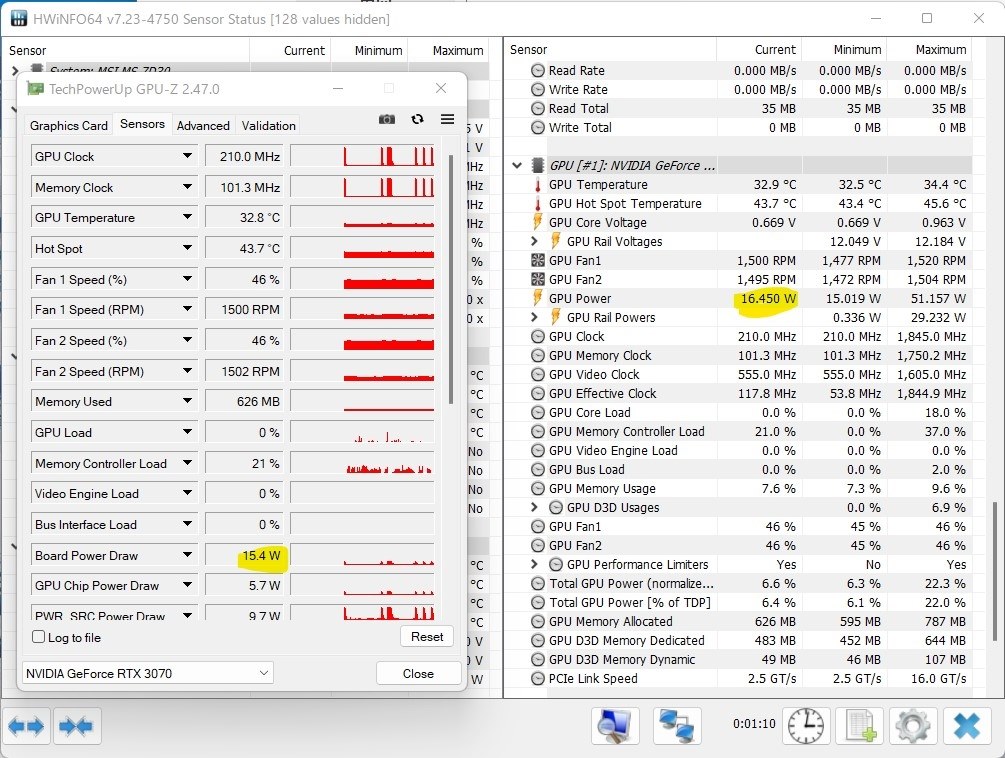This screenshot has height=758, width=1005.
Task: Click the HWiNFO right panel scrollbar thumb
Action: click(x=995, y=570)
